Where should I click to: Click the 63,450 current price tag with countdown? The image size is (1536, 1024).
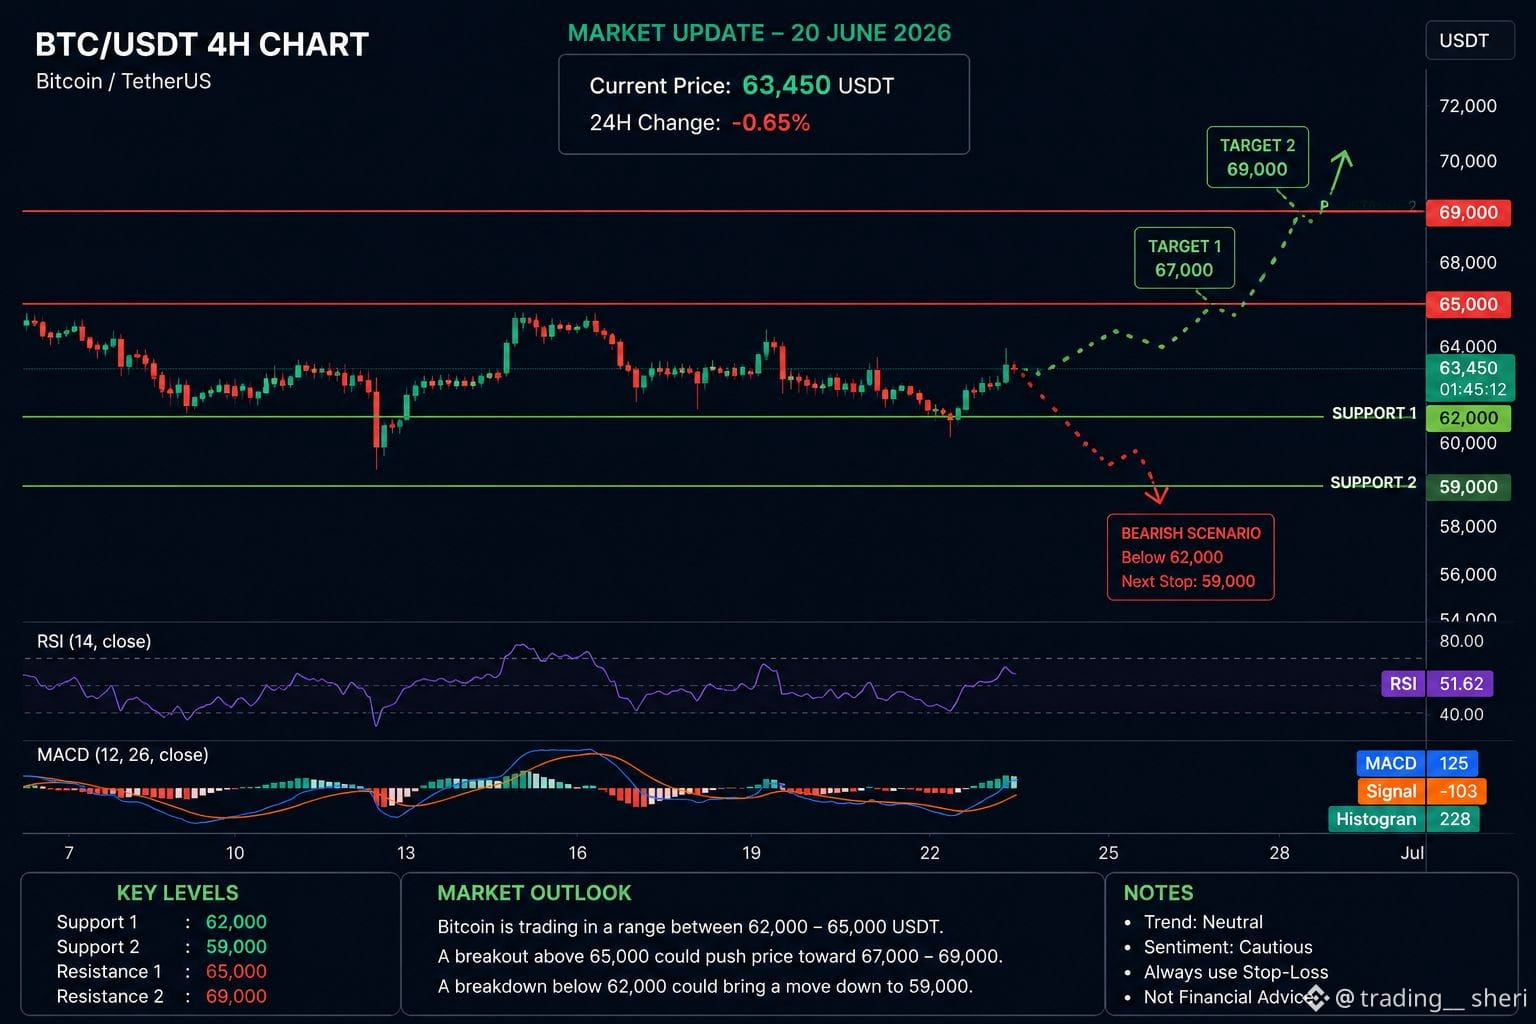click(1471, 378)
